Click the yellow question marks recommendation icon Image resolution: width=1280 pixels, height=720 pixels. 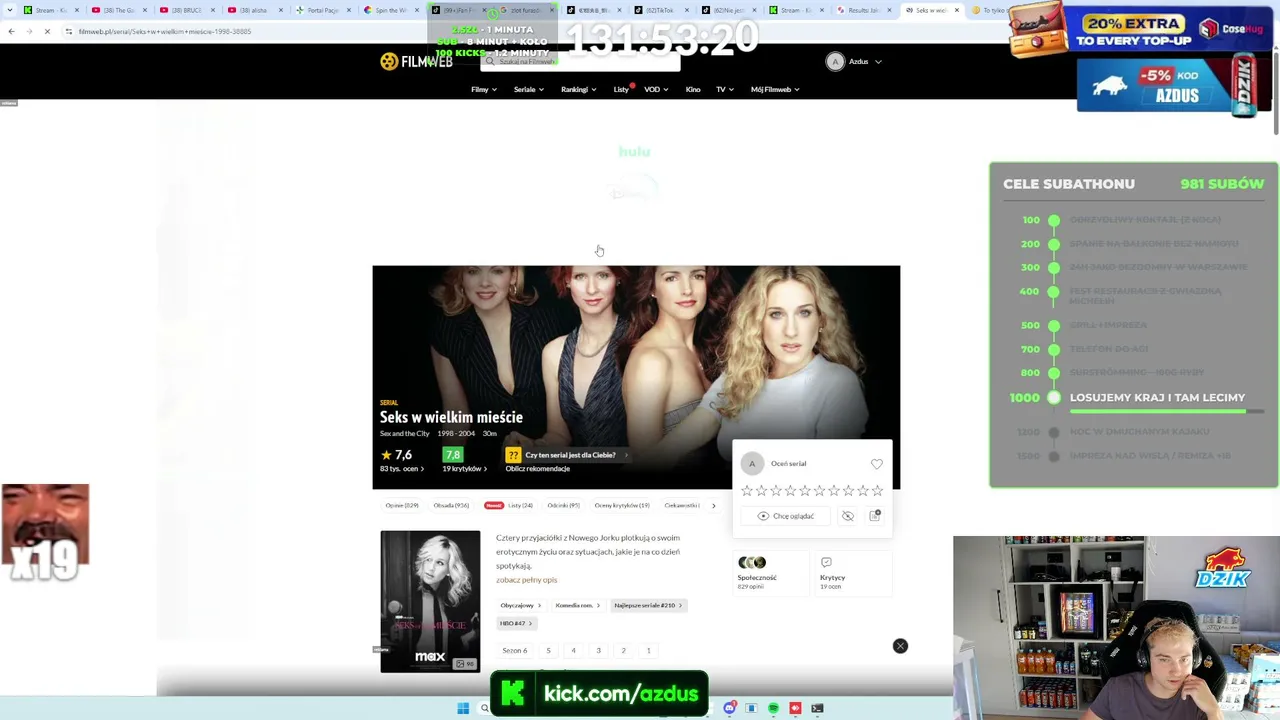513,455
